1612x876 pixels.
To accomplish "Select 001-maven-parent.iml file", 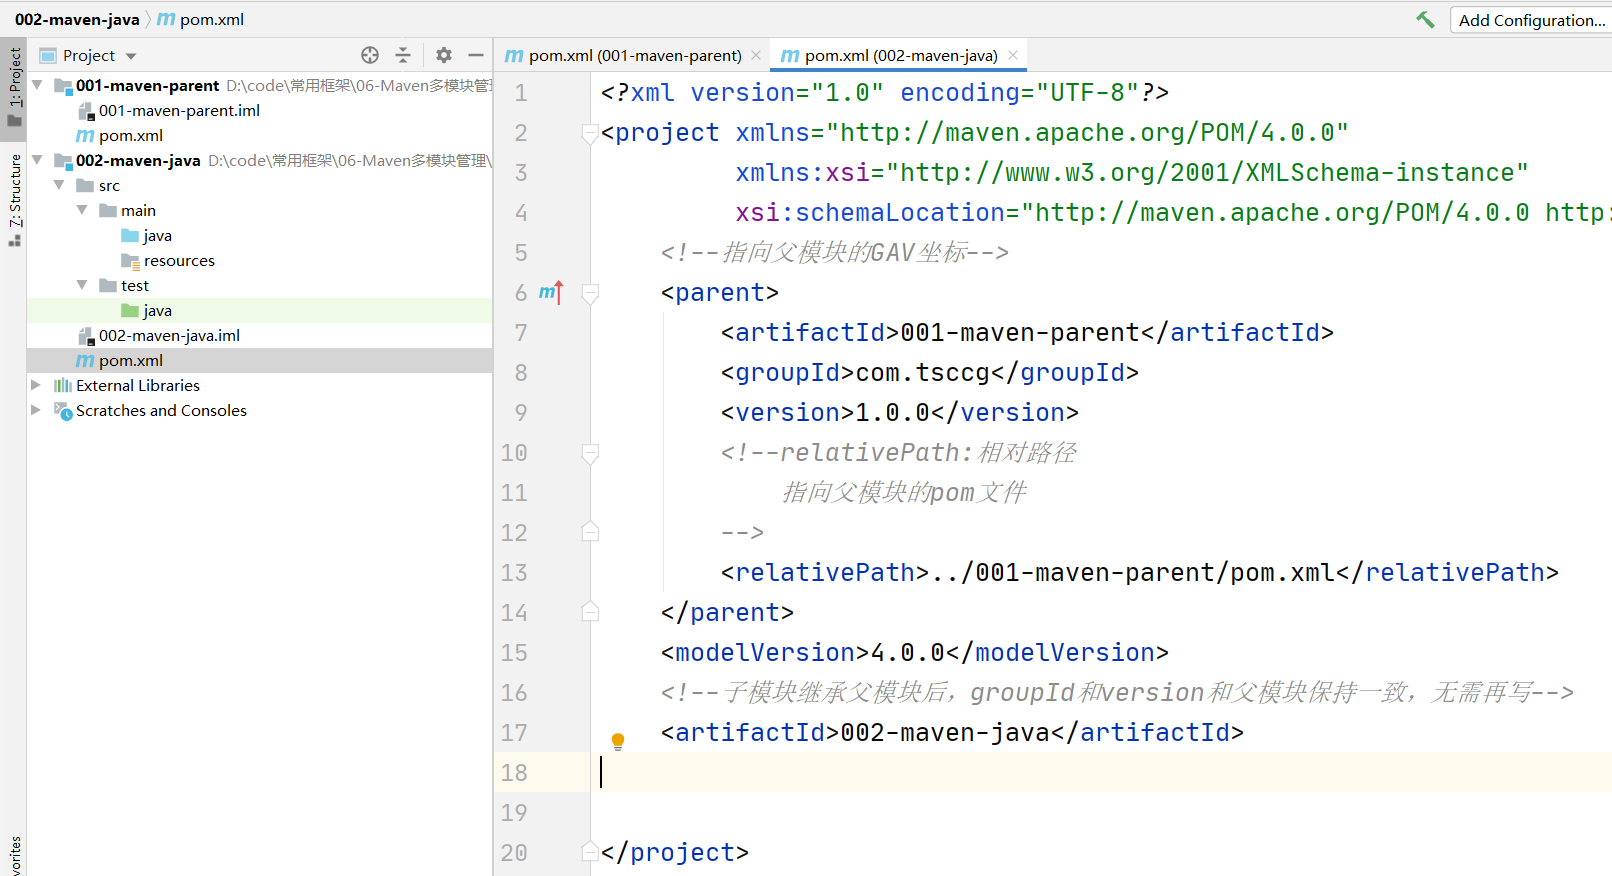I will tap(179, 110).
